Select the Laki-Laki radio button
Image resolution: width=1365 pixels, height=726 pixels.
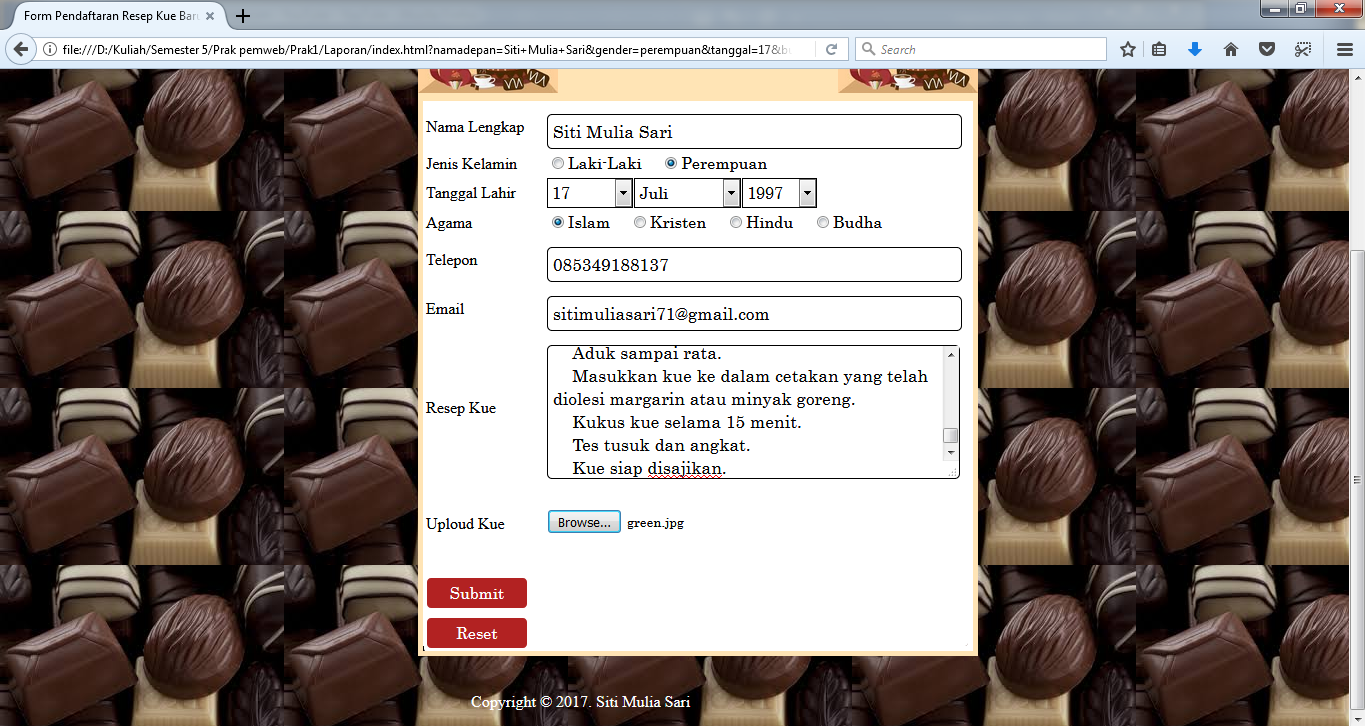coord(558,163)
